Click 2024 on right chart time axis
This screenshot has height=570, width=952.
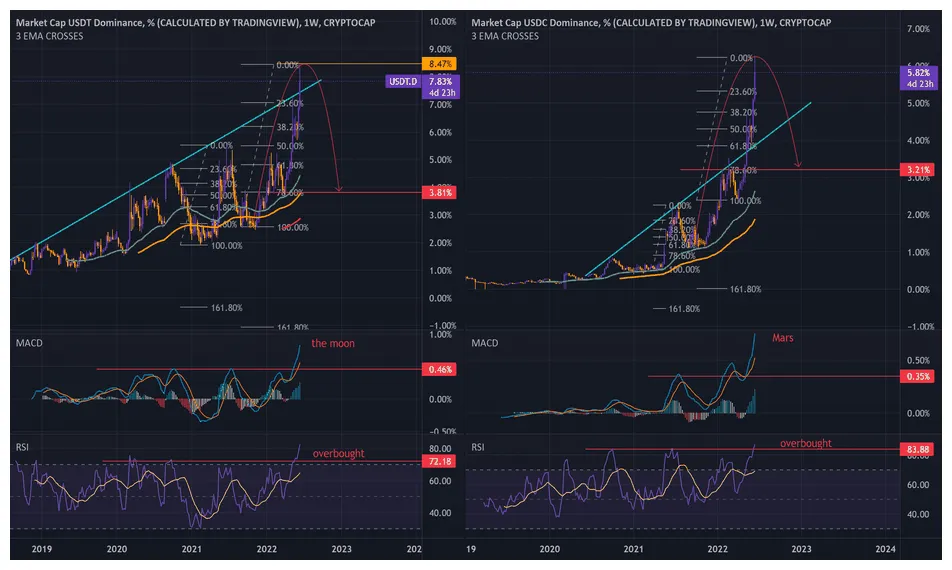(884, 549)
